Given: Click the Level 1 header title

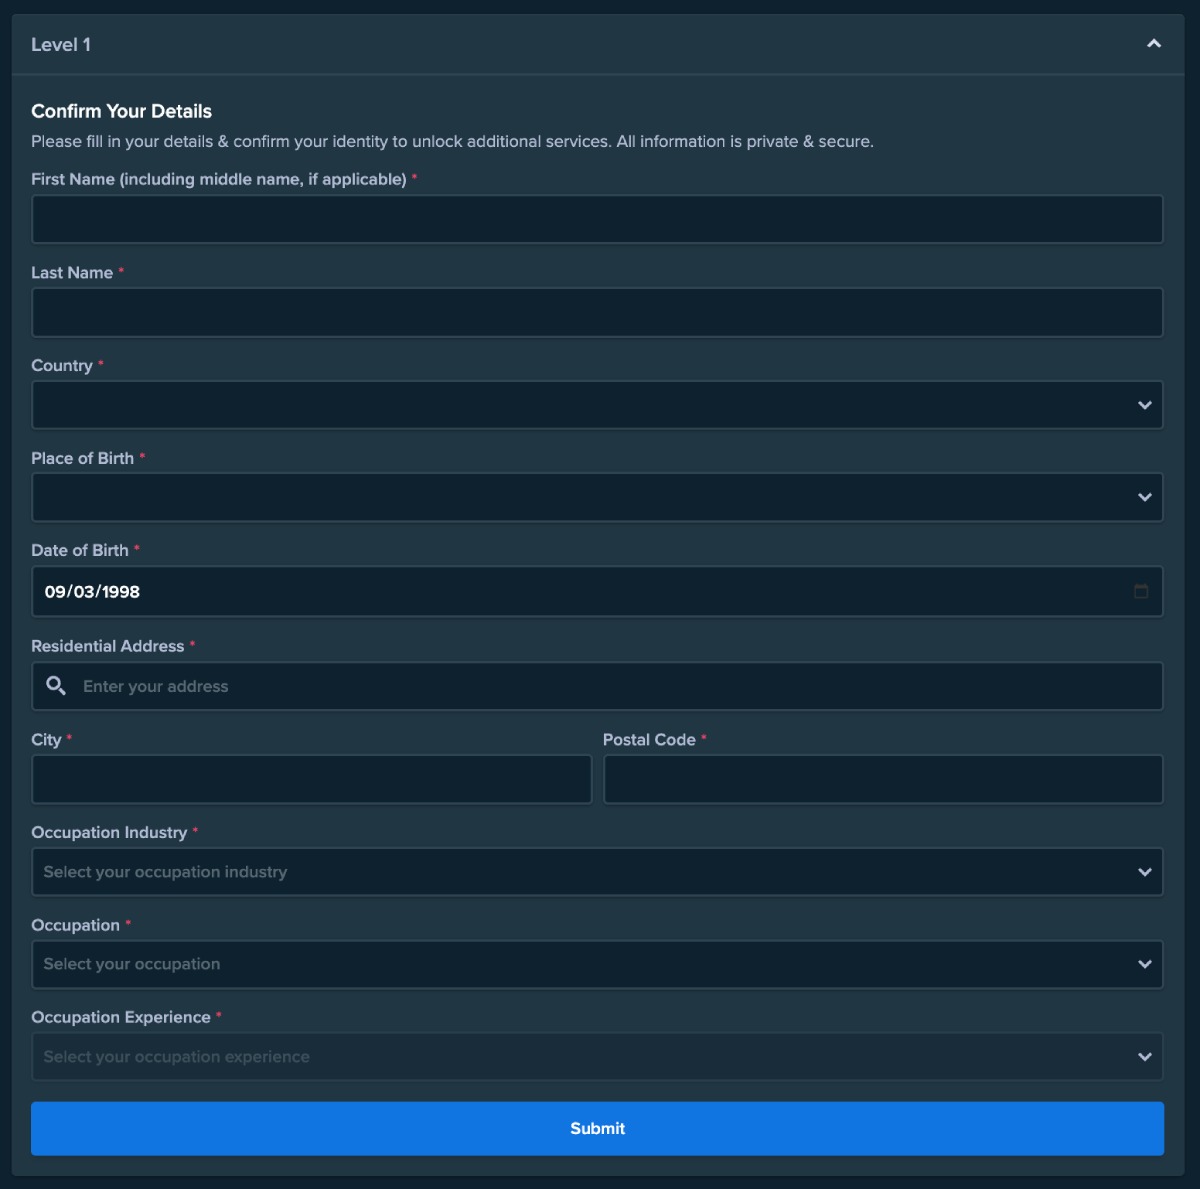Looking at the screenshot, I should pyautogui.click(x=61, y=44).
